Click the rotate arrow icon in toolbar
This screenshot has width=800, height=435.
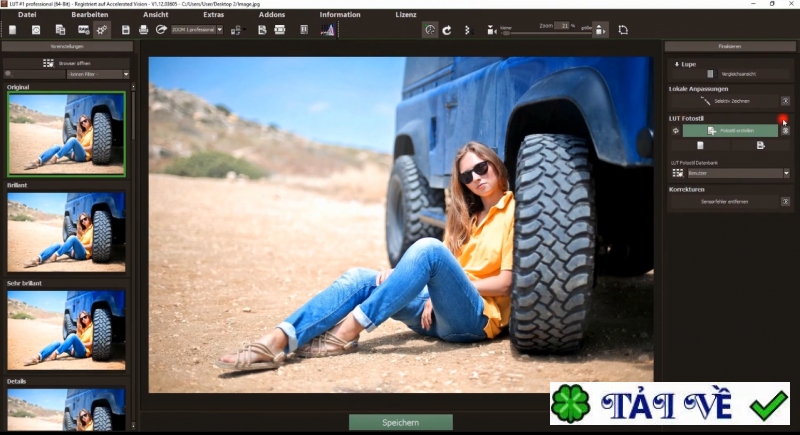coord(448,30)
